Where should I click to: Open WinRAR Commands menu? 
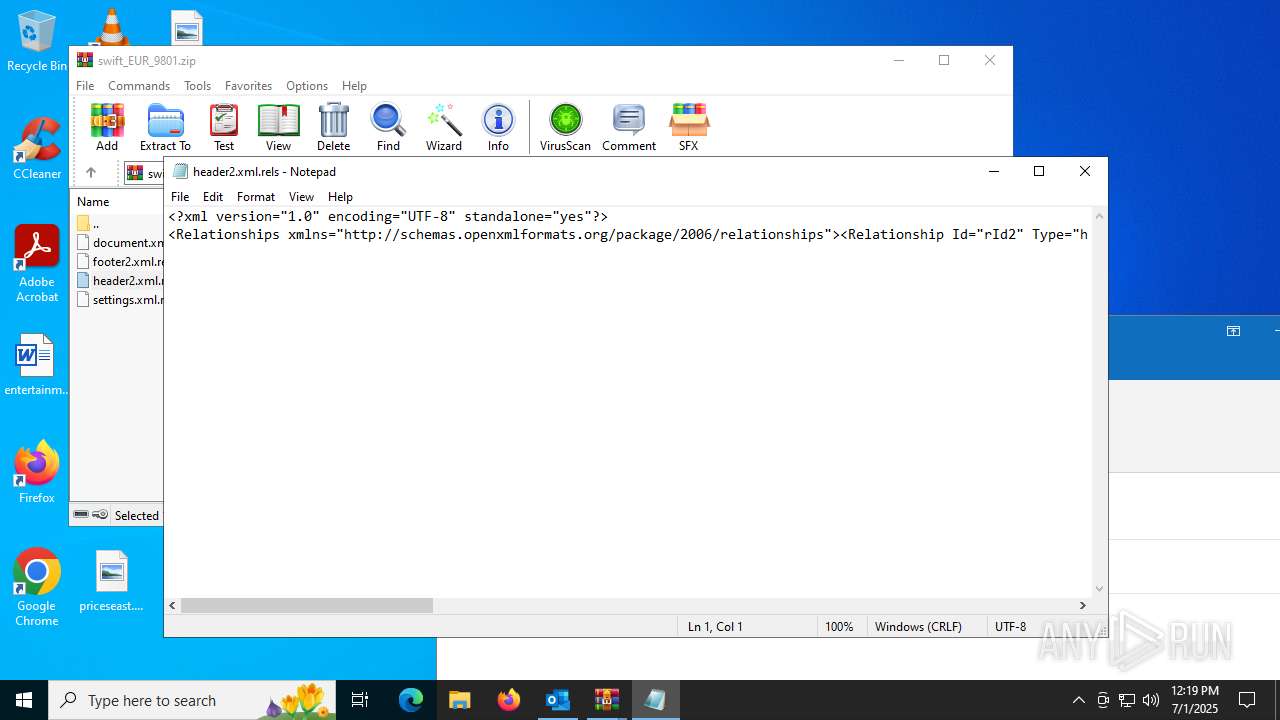139,86
